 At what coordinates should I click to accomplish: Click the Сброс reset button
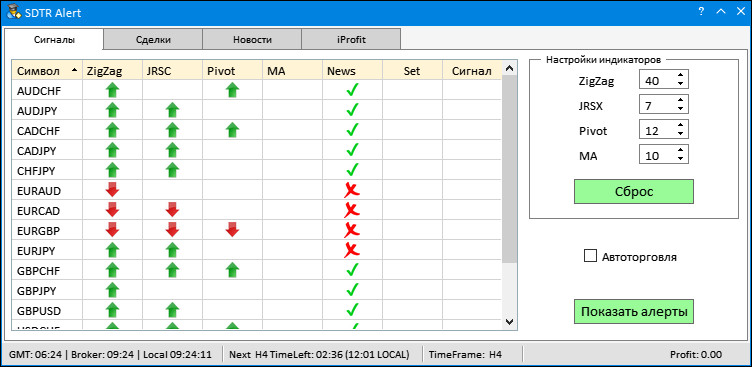[634, 191]
